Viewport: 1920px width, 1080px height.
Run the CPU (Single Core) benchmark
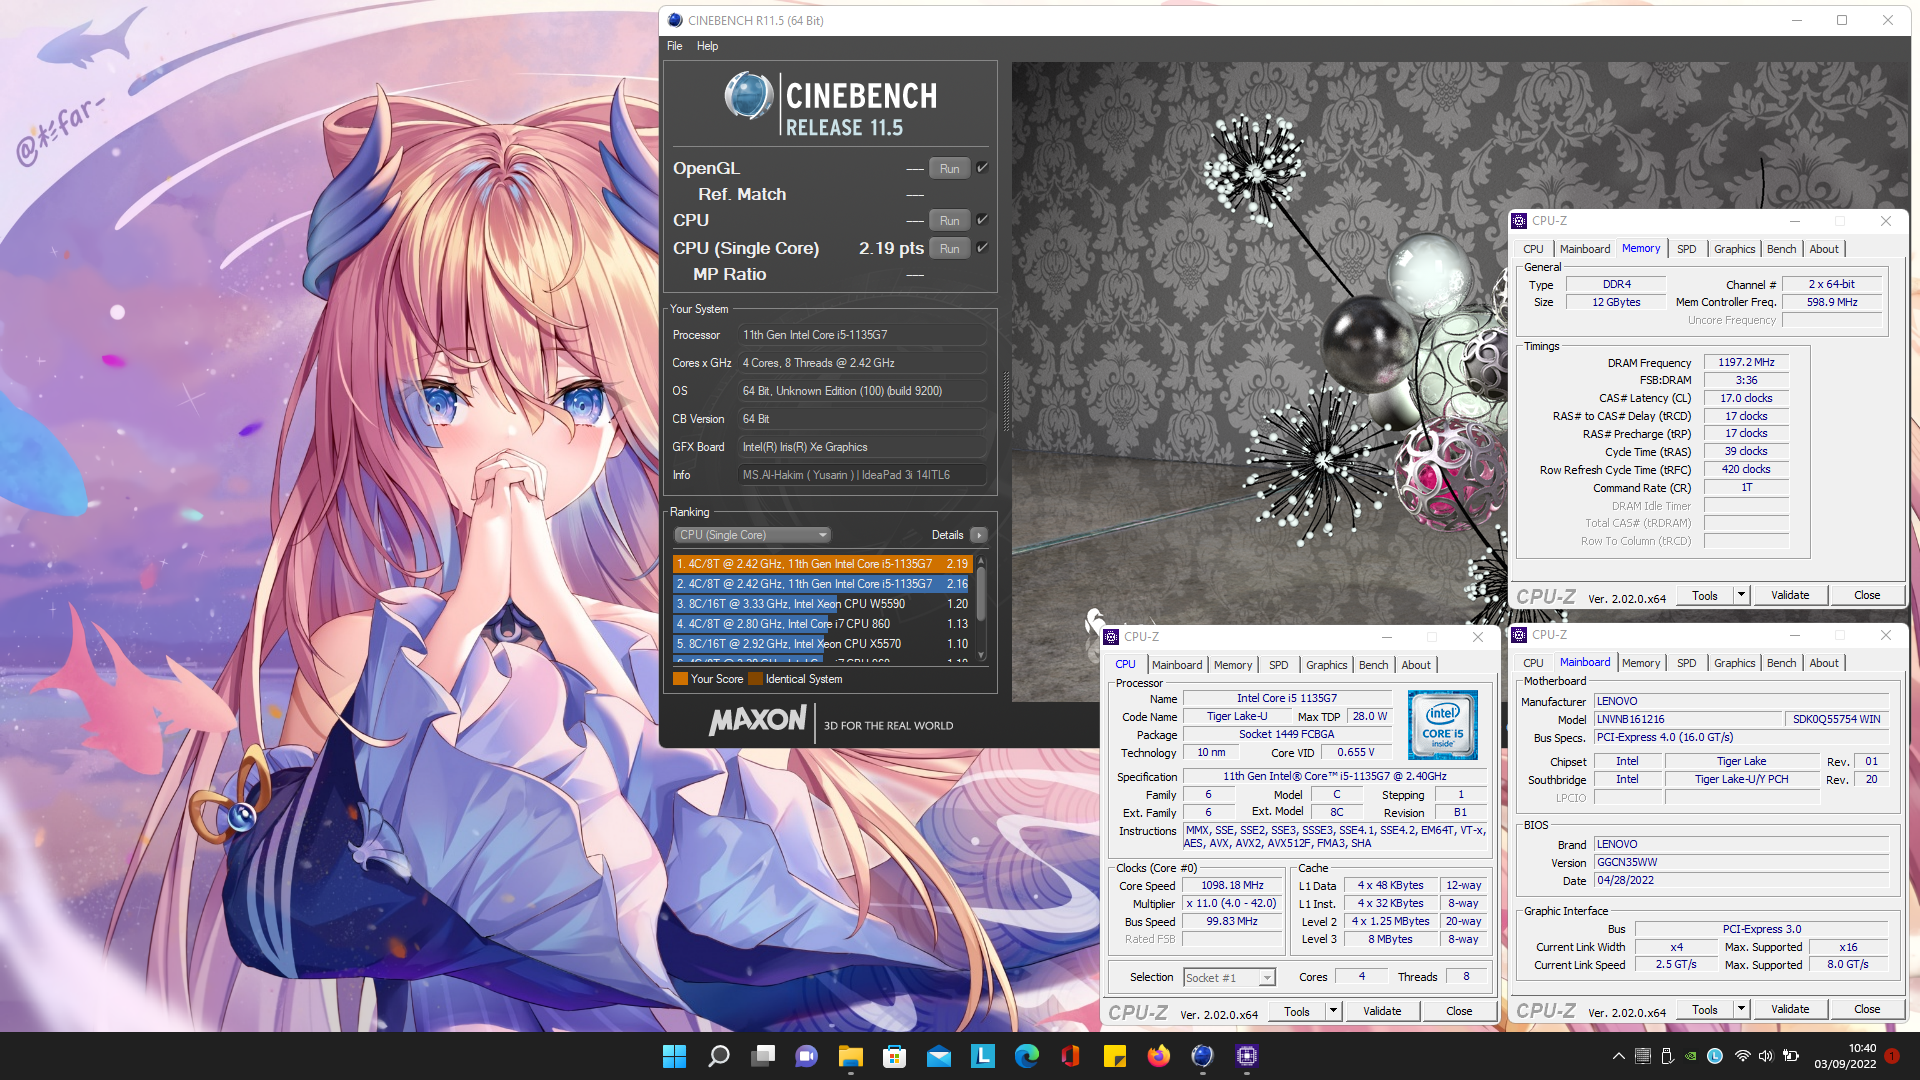point(949,249)
